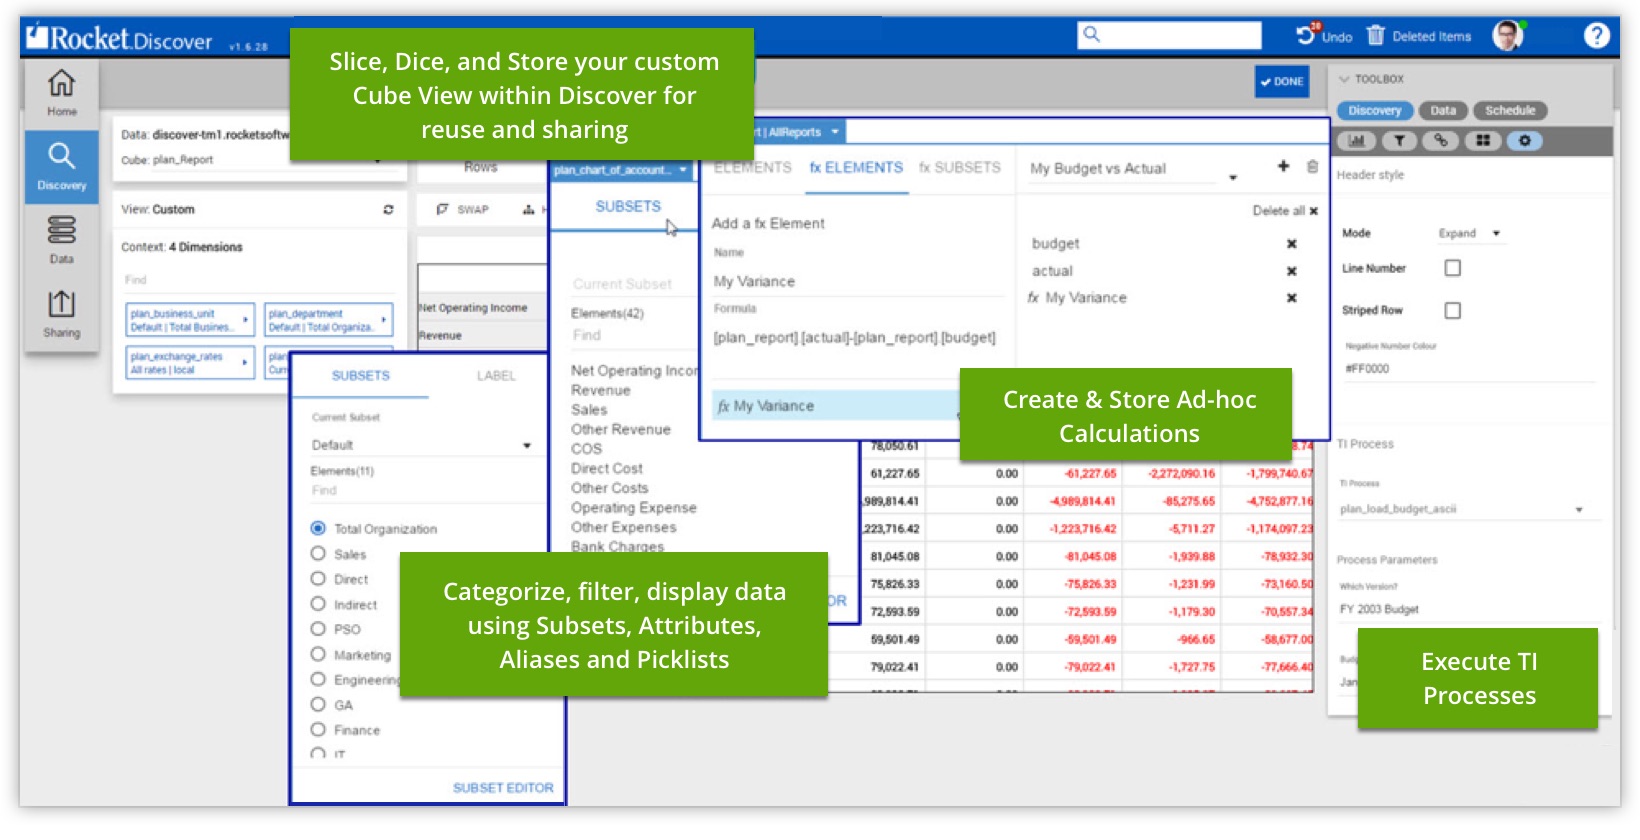Image resolution: width=1640 pixels, height=840 pixels.
Task: Open the Current Subset Default dropdown
Action: 421,445
